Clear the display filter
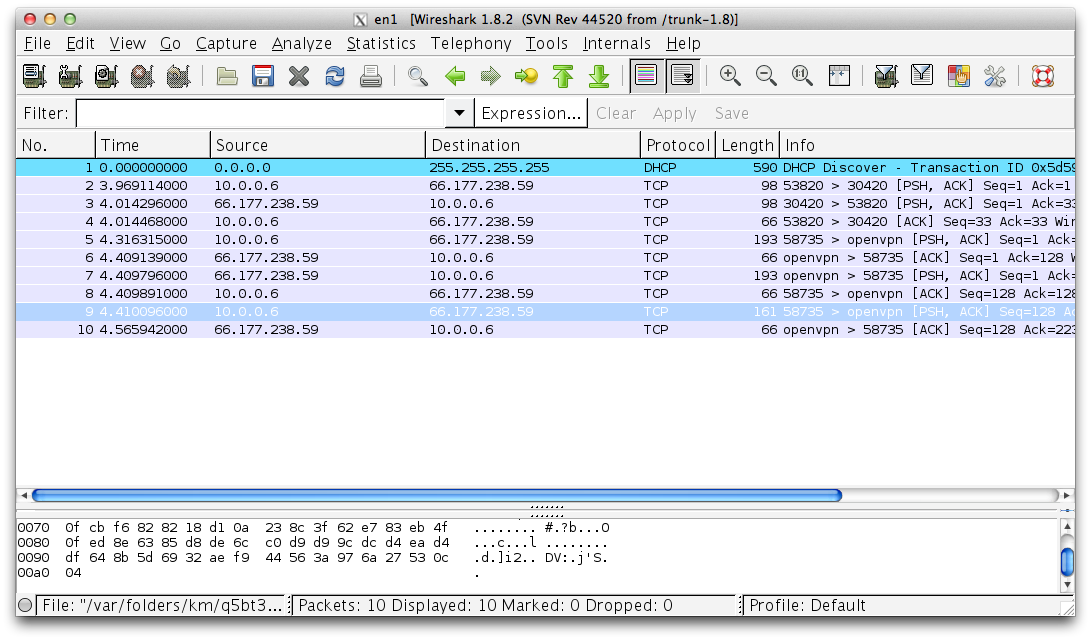The height and width of the screenshot is (640, 1091). click(x=616, y=113)
